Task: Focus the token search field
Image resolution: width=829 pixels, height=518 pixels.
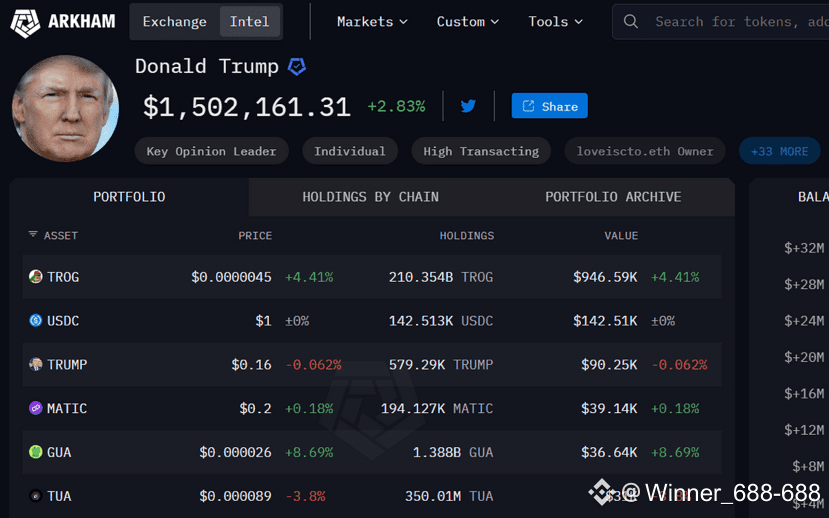Action: (x=720, y=22)
